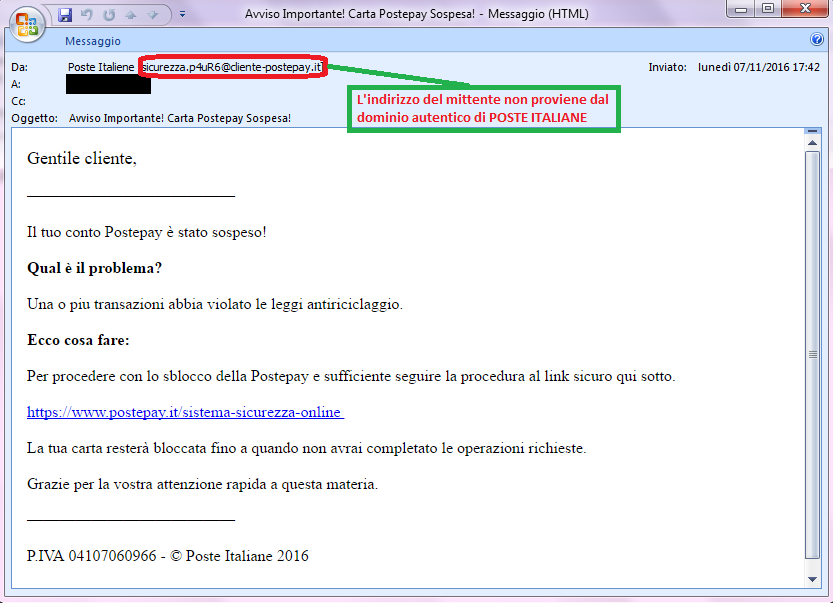This screenshot has height=603, width=833.
Task: Click the line Il tuo conto Postepay è stato sospeso!
Action: (x=147, y=233)
